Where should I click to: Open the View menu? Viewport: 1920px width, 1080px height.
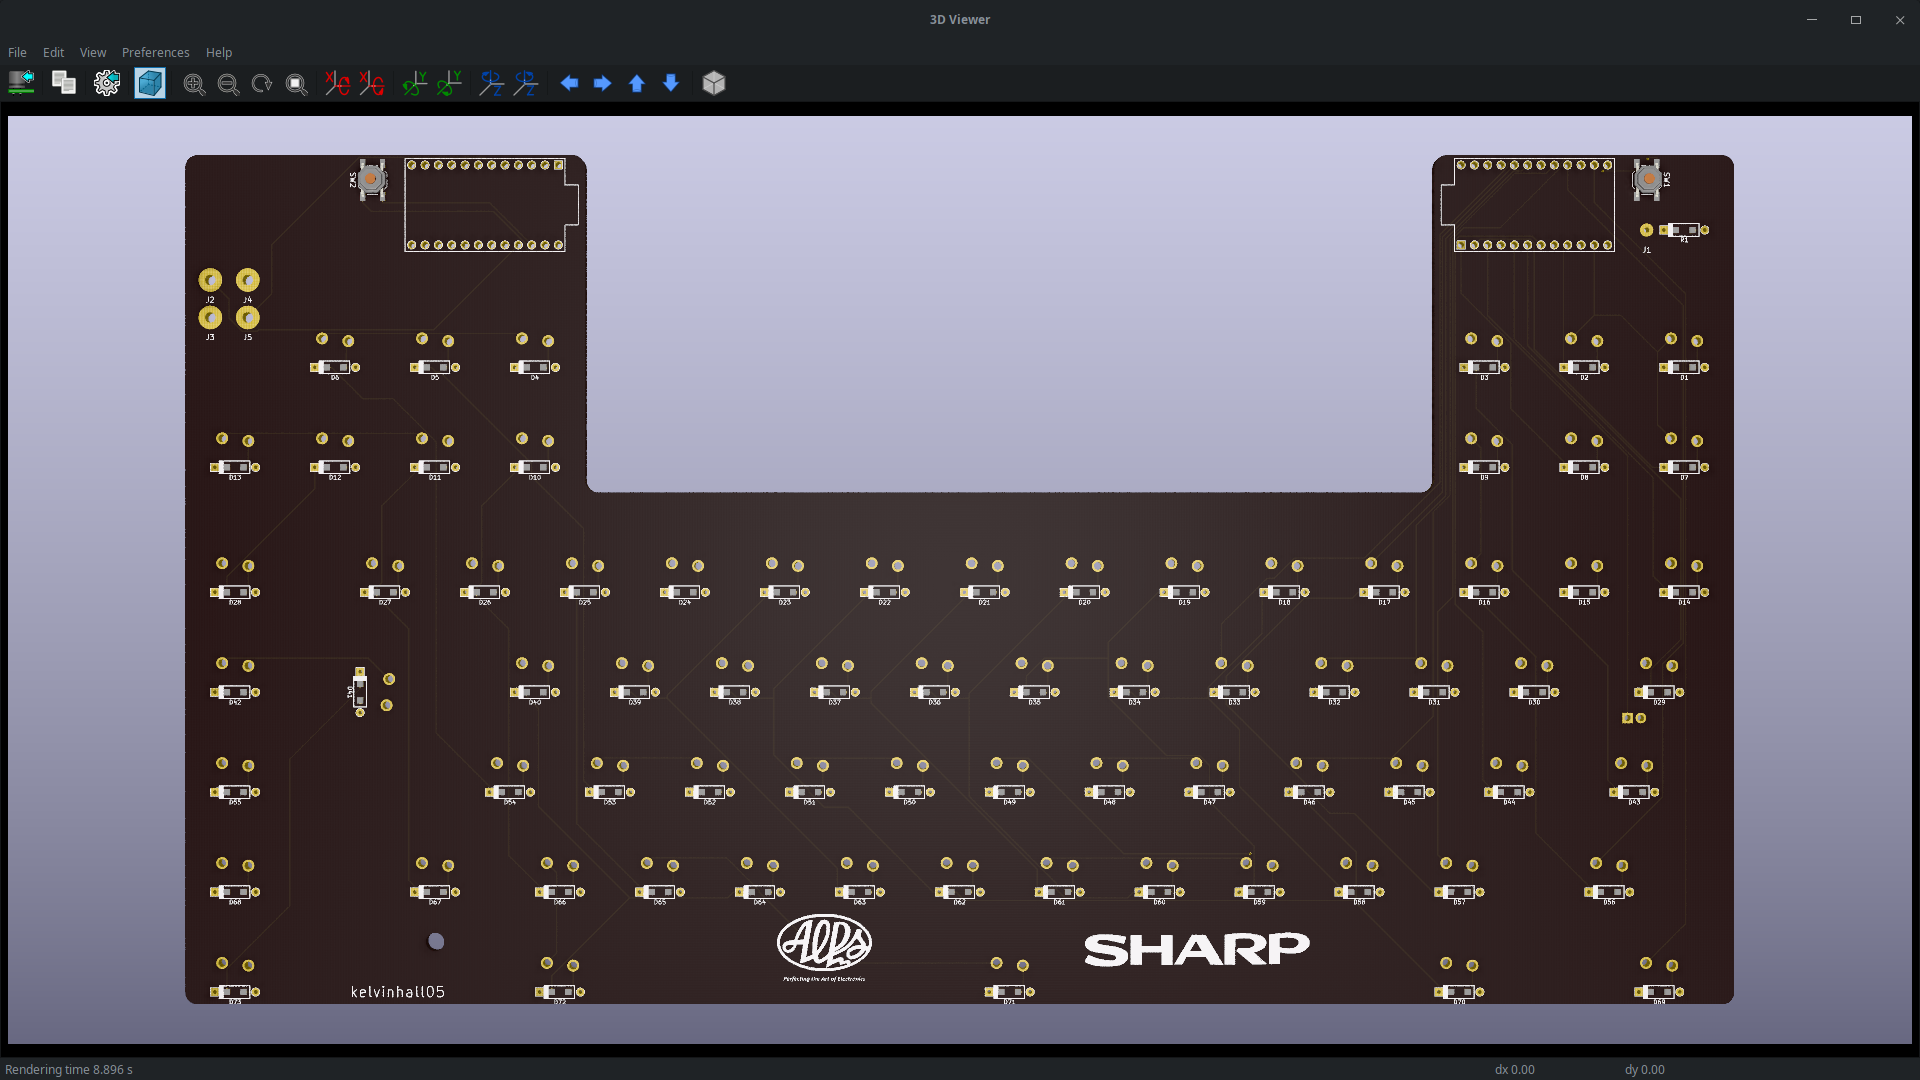tap(92, 52)
